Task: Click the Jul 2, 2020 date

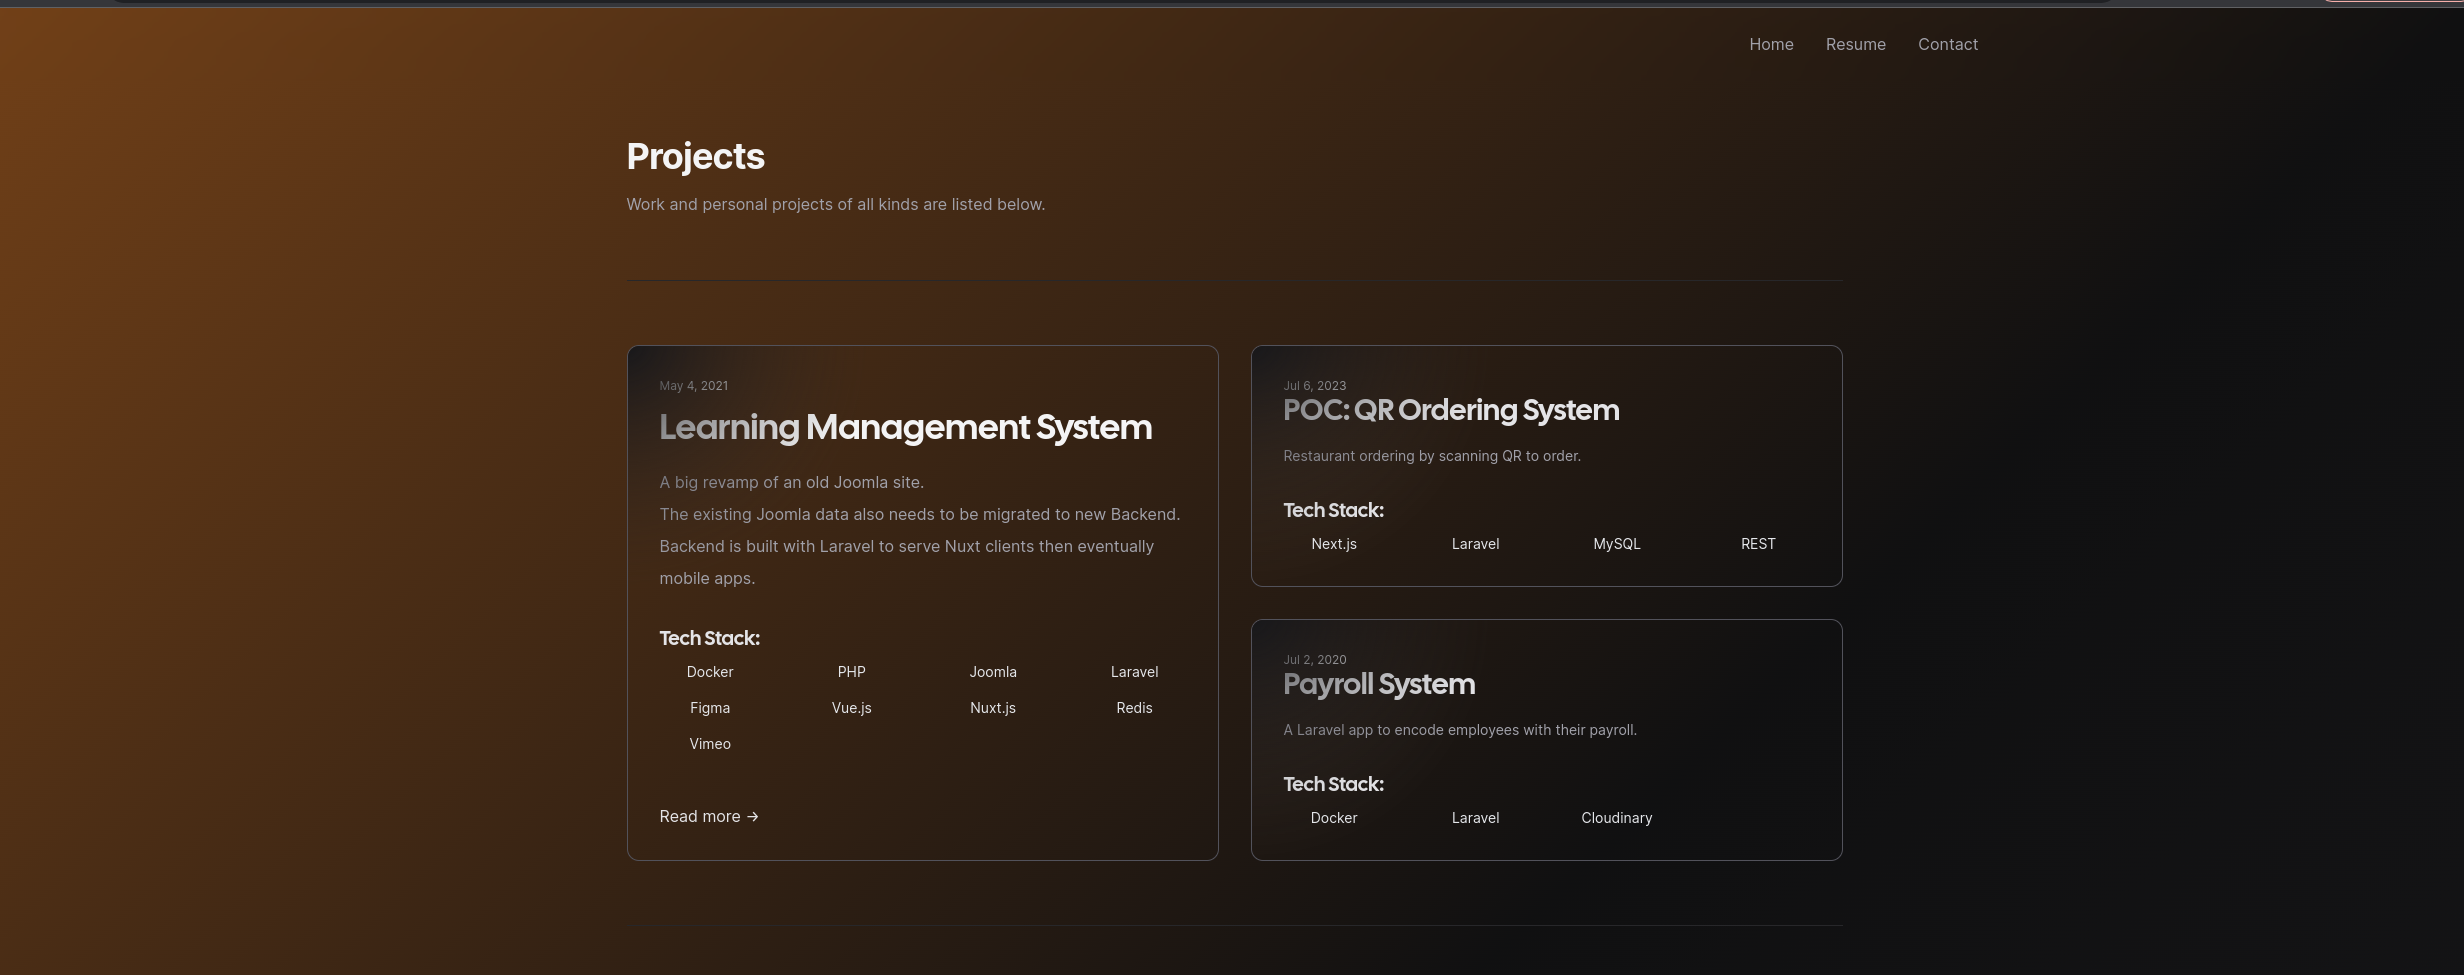Action: coord(1314,659)
